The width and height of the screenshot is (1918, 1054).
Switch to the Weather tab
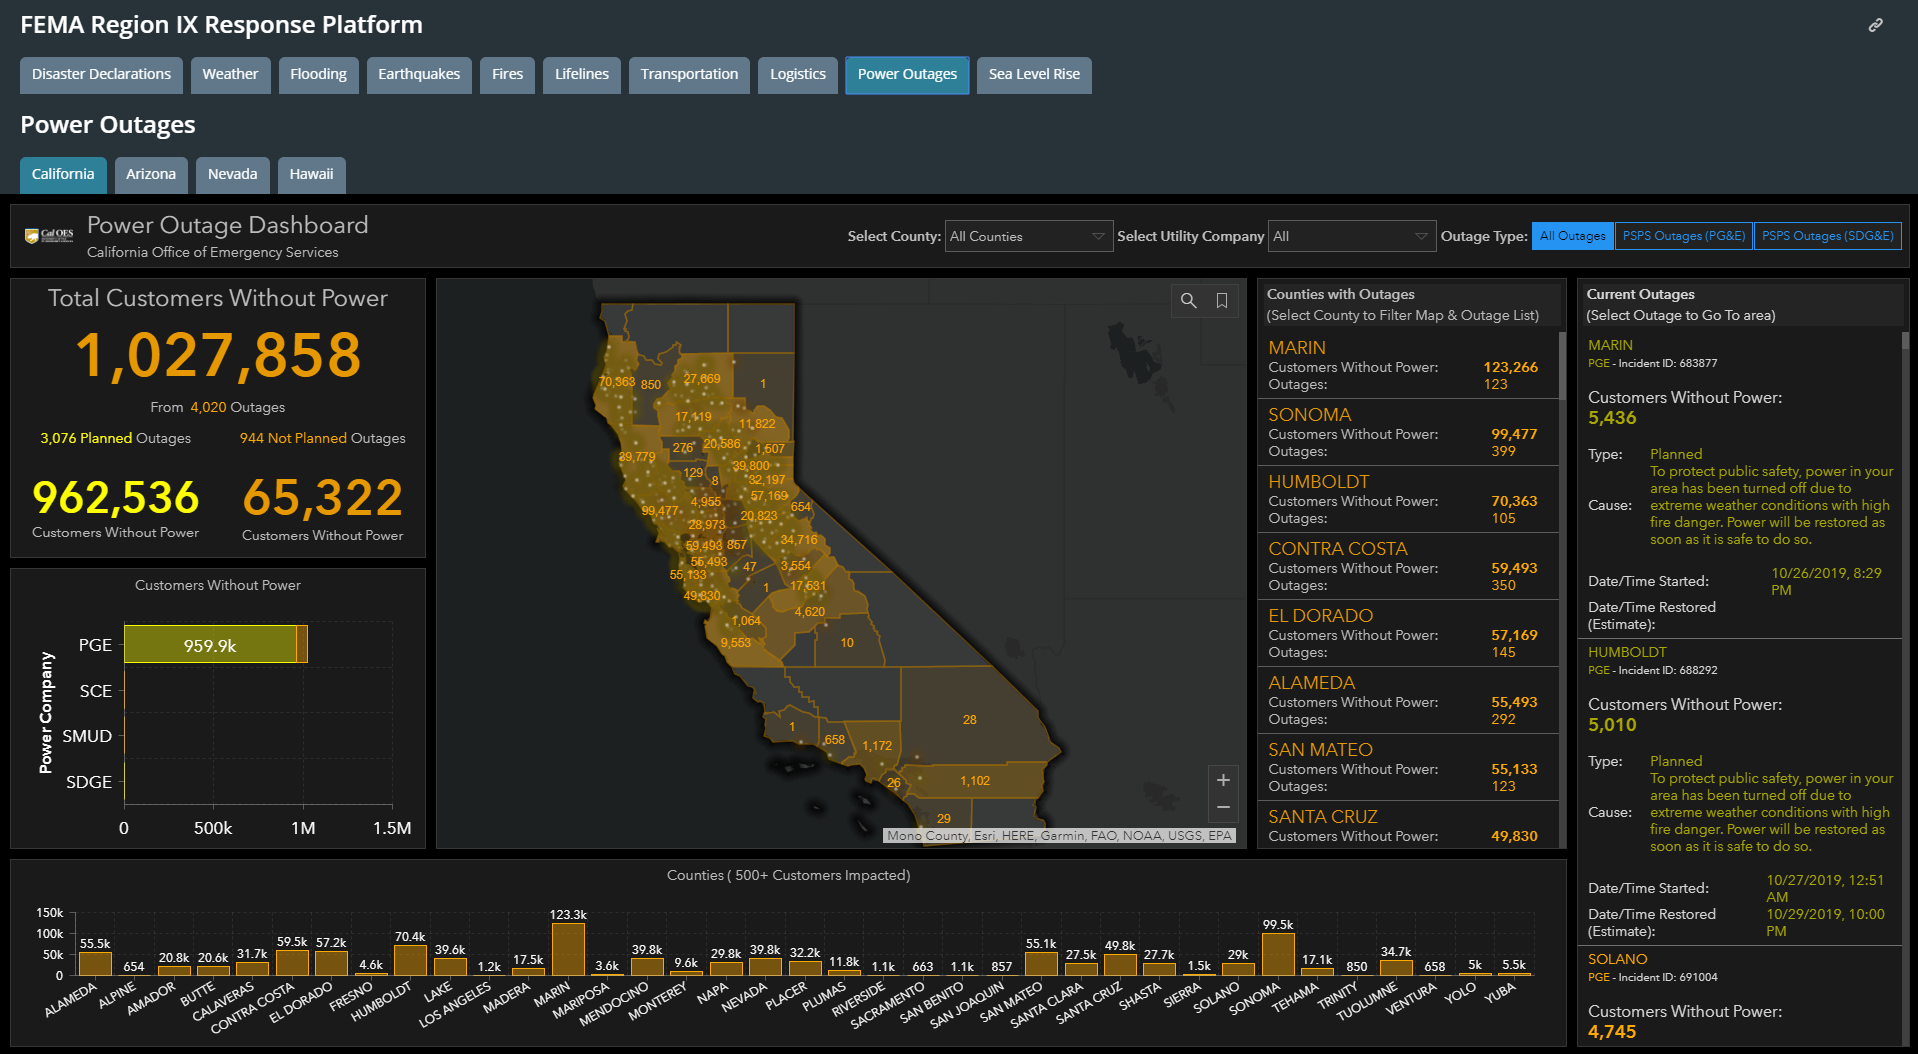point(230,74)
